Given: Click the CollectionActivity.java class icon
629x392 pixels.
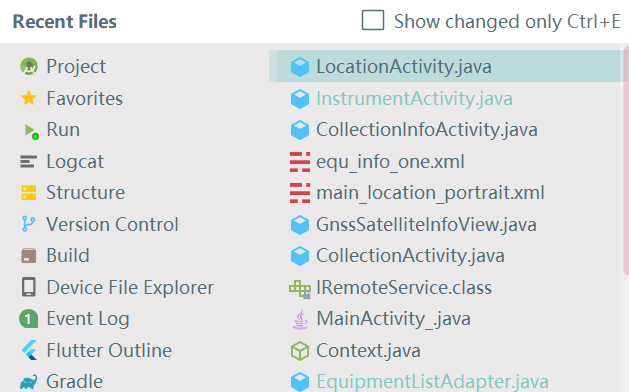Looking at the screenshot, I should coord(300,256).
